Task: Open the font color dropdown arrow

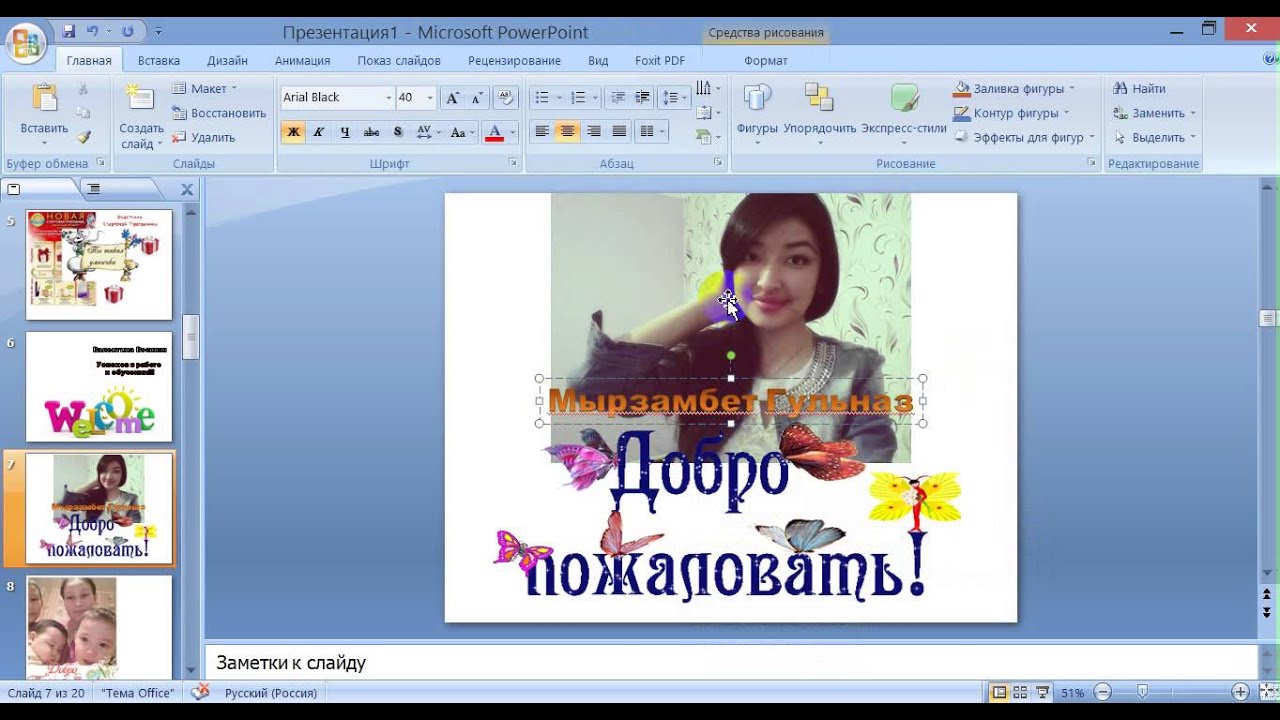Action: tap(512, 132)
